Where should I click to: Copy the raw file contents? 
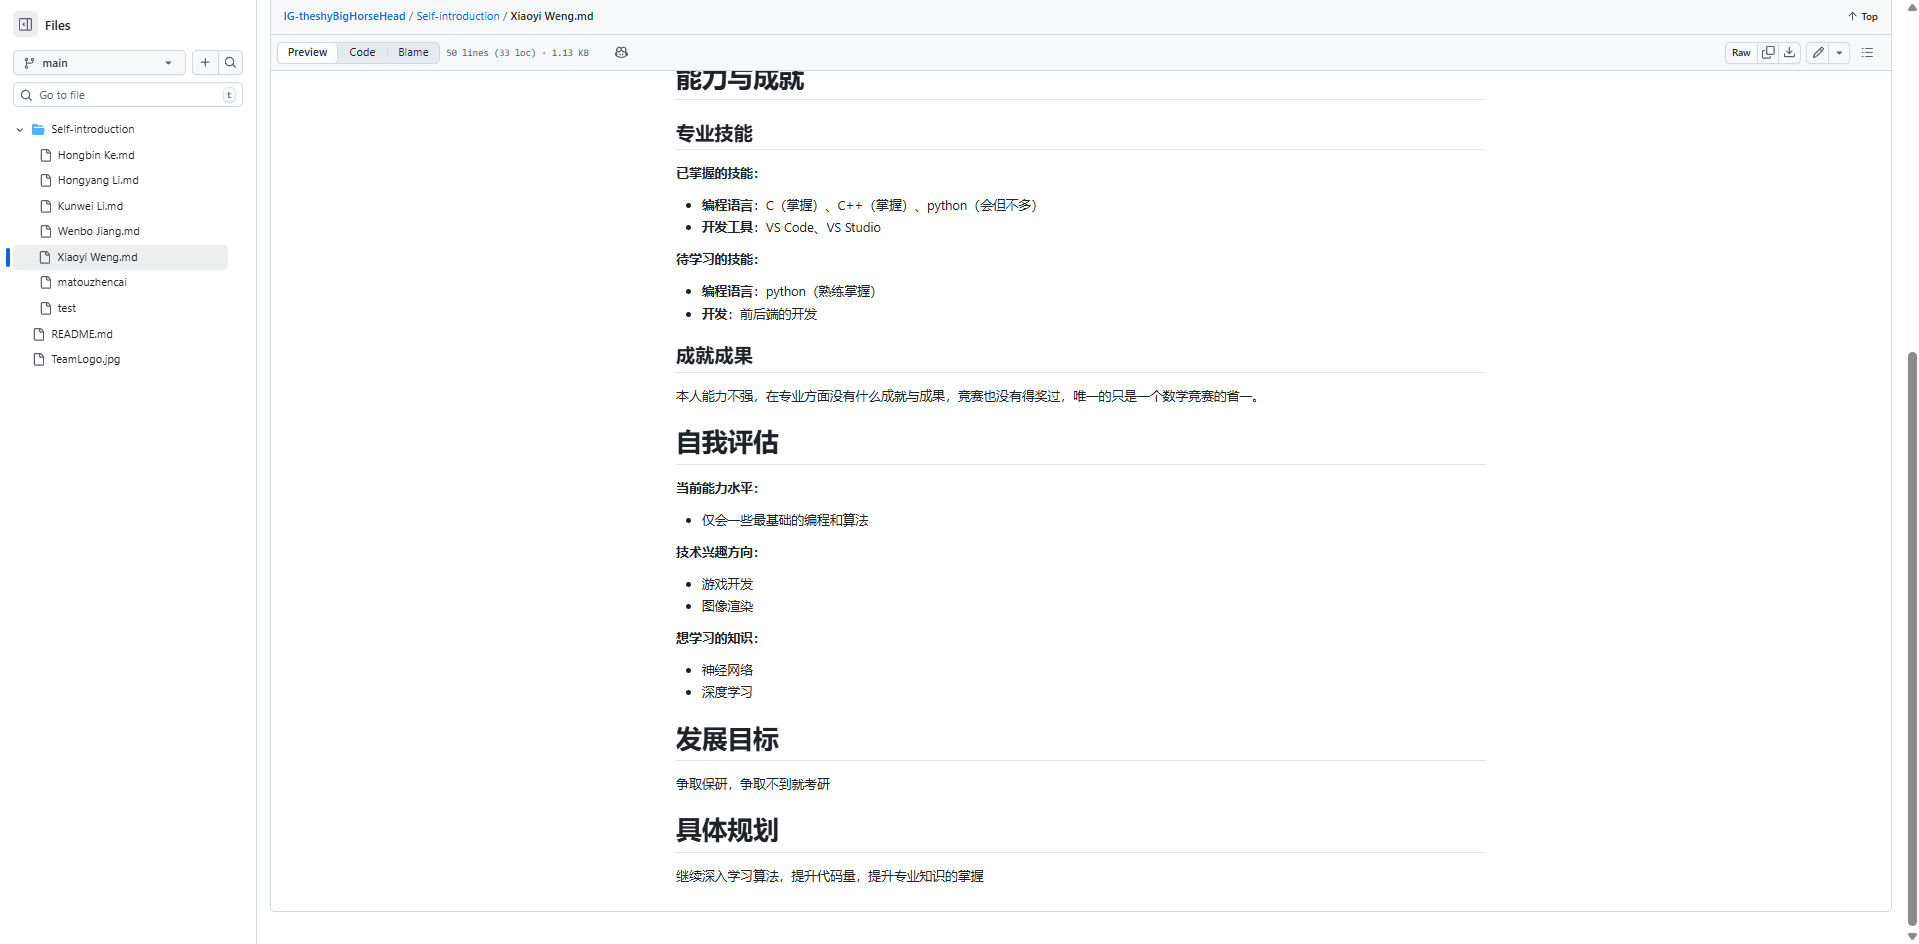click(x=1767, y=52)
